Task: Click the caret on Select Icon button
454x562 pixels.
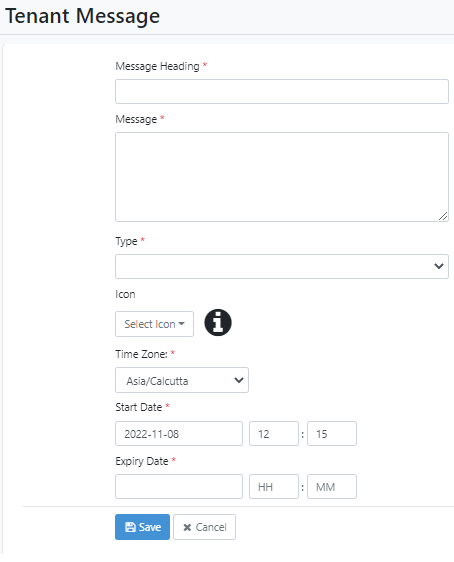Action: tap(181, 324)
